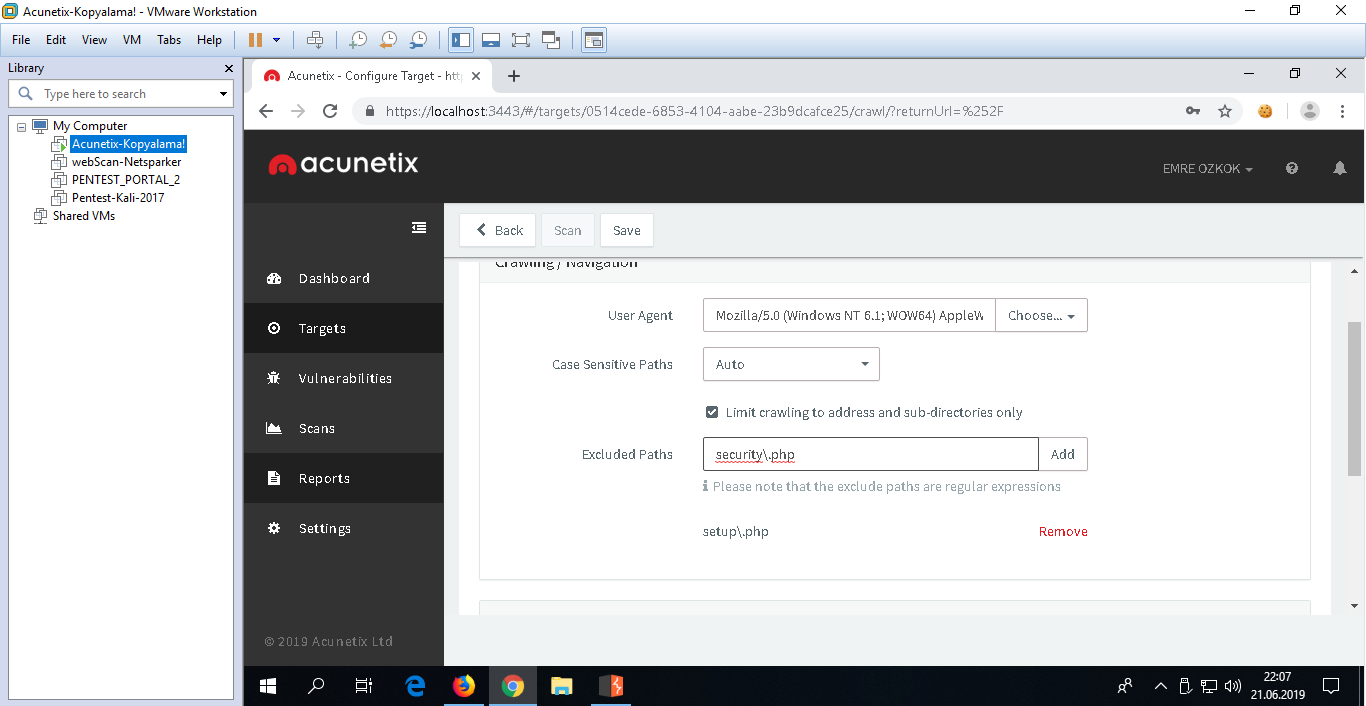Expand the EMRE OZKOK user menu
Image resolution: width=1366 pixels, height=706 pixels.
[x=1207, y=169]
